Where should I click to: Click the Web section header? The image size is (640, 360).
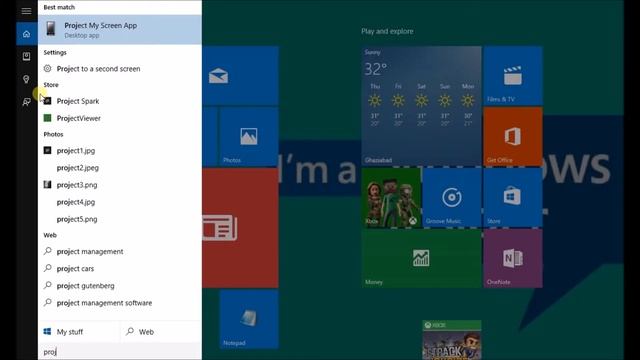click(50, 235)
